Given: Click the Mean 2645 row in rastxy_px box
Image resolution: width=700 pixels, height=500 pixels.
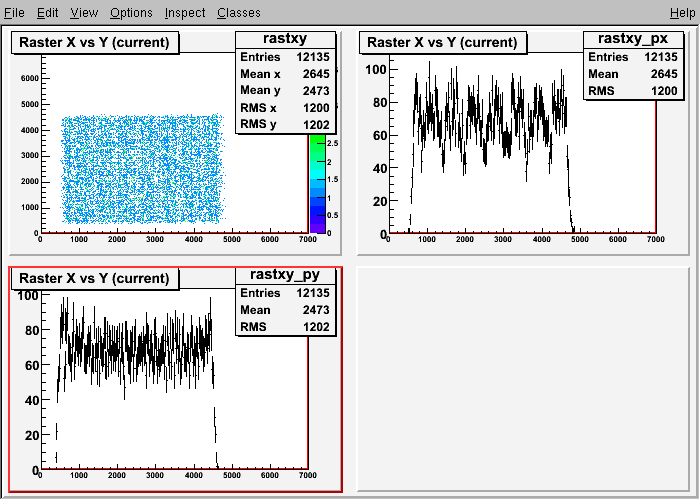Looking at the screenshot, I should coord(633,74).
